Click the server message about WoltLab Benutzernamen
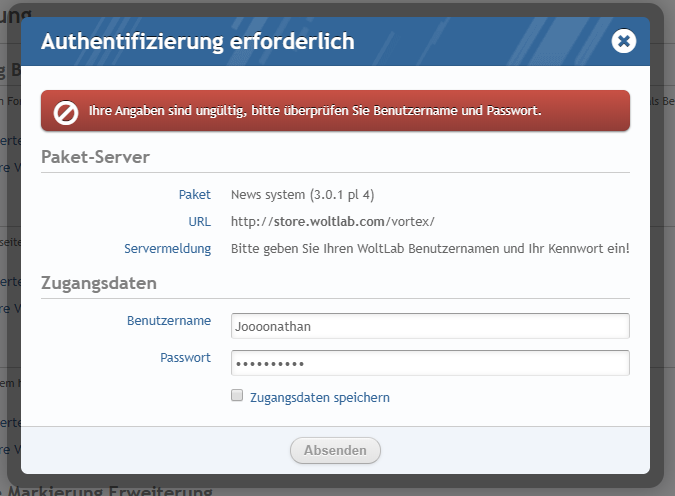Viewport: 675px width, 496px height. (x=430, y=248)
